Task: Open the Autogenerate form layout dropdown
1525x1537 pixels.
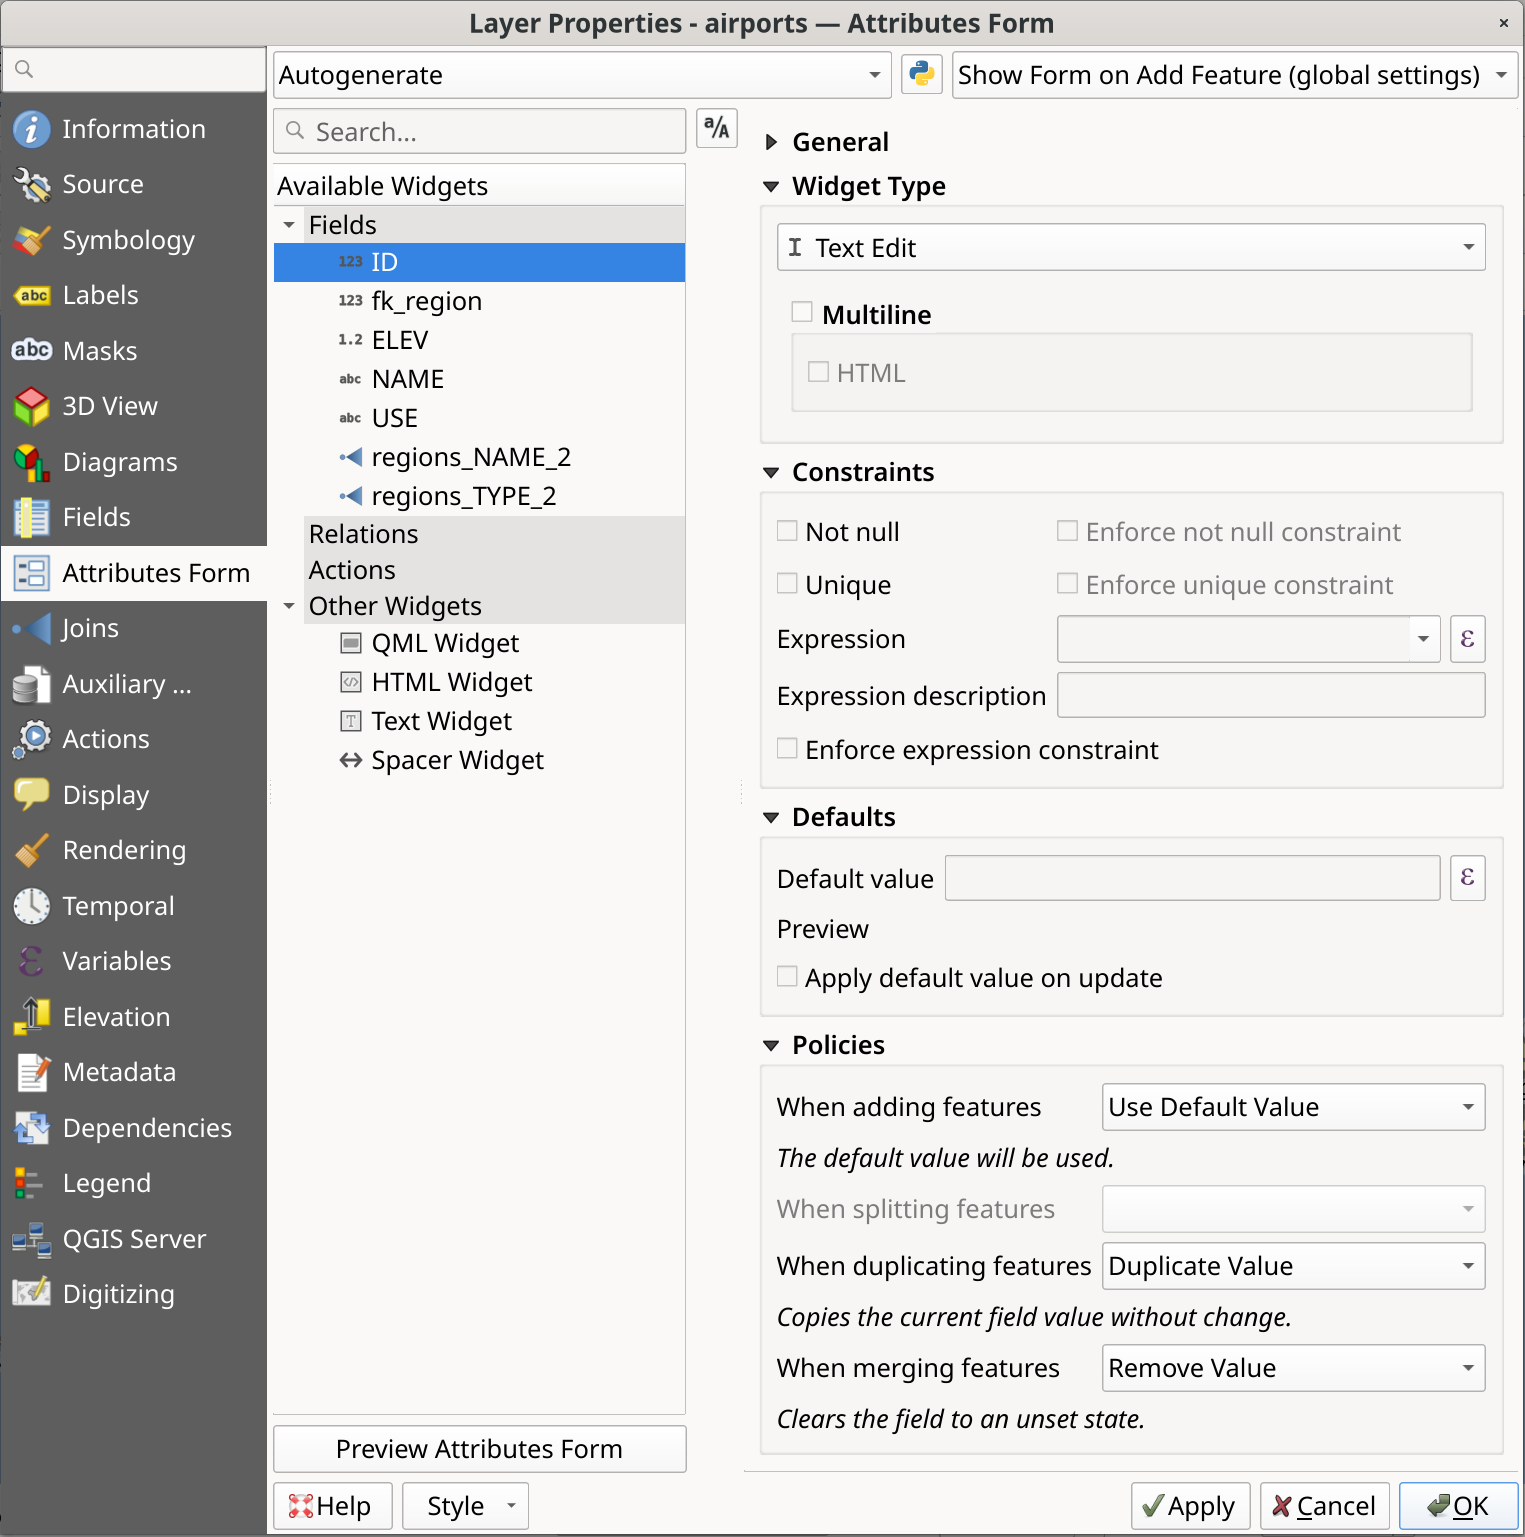Action: 581,75
